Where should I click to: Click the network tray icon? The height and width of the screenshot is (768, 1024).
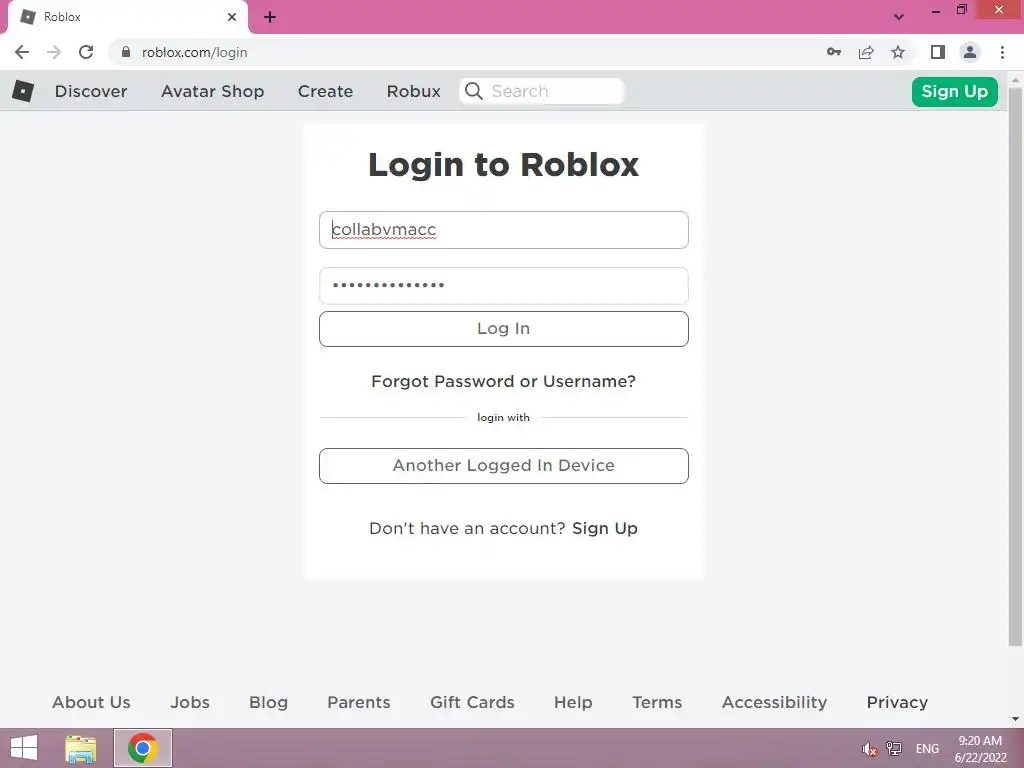(x=893, y=748)
